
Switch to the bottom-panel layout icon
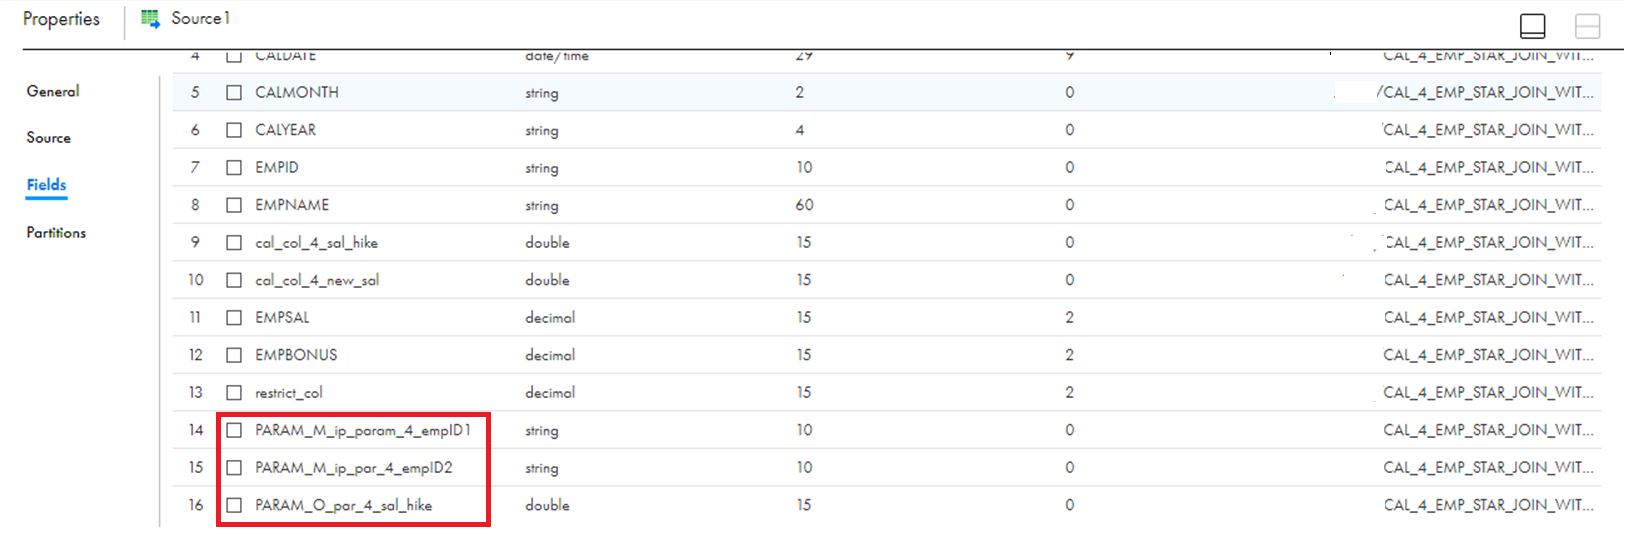(x=1532, y=26)
